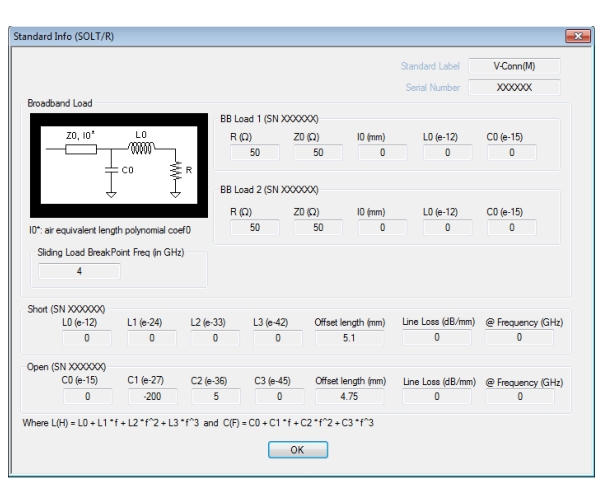The width and height of the screenshot is (605, 483).
Task: Click Short L0 (e-12) field
Action: pyautogui.click(x=87, y=338)
